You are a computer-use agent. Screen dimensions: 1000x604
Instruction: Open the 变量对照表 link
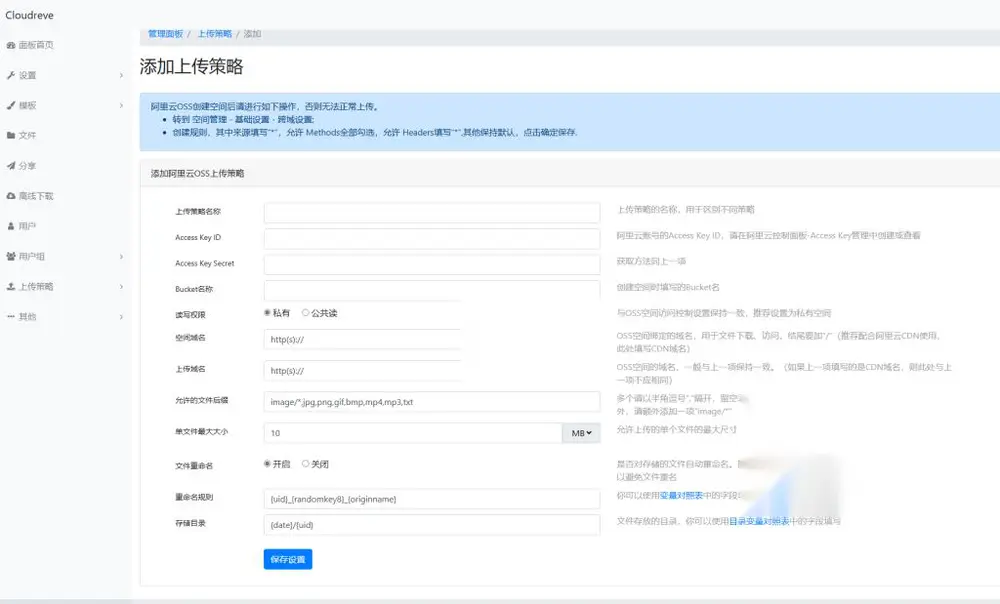[681, 496]
